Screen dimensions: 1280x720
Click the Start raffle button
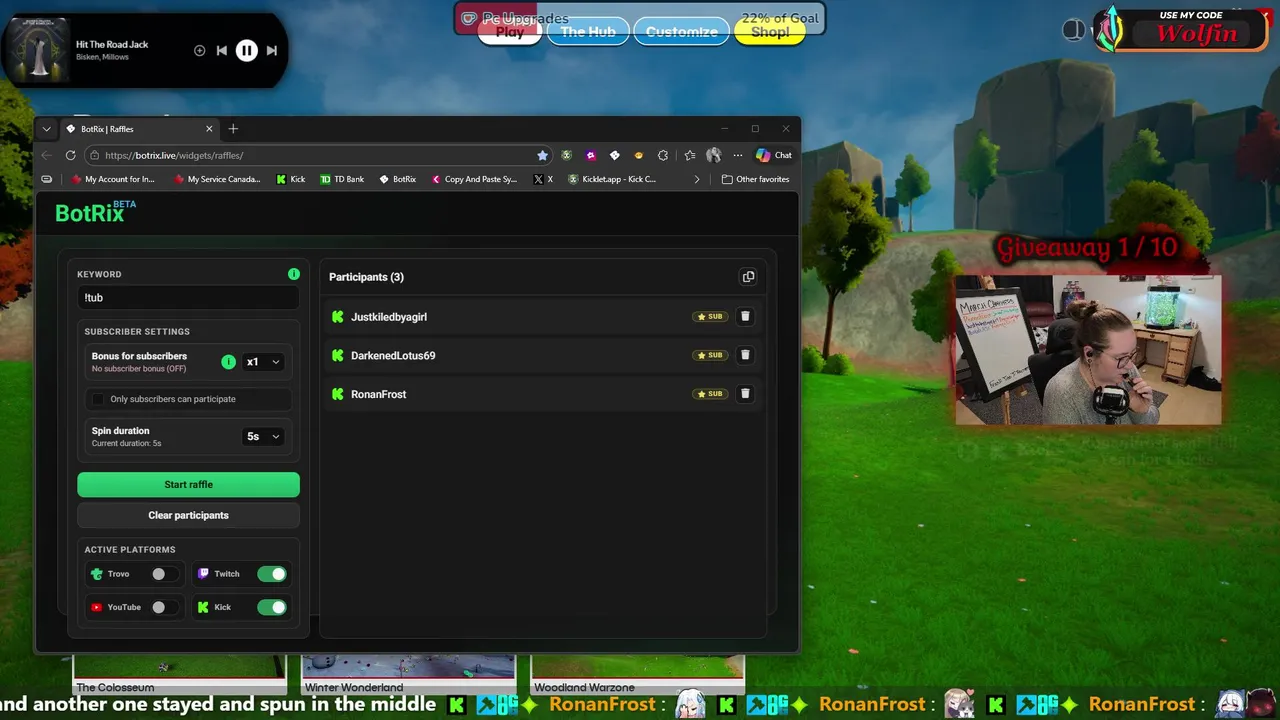pos(188,484)
